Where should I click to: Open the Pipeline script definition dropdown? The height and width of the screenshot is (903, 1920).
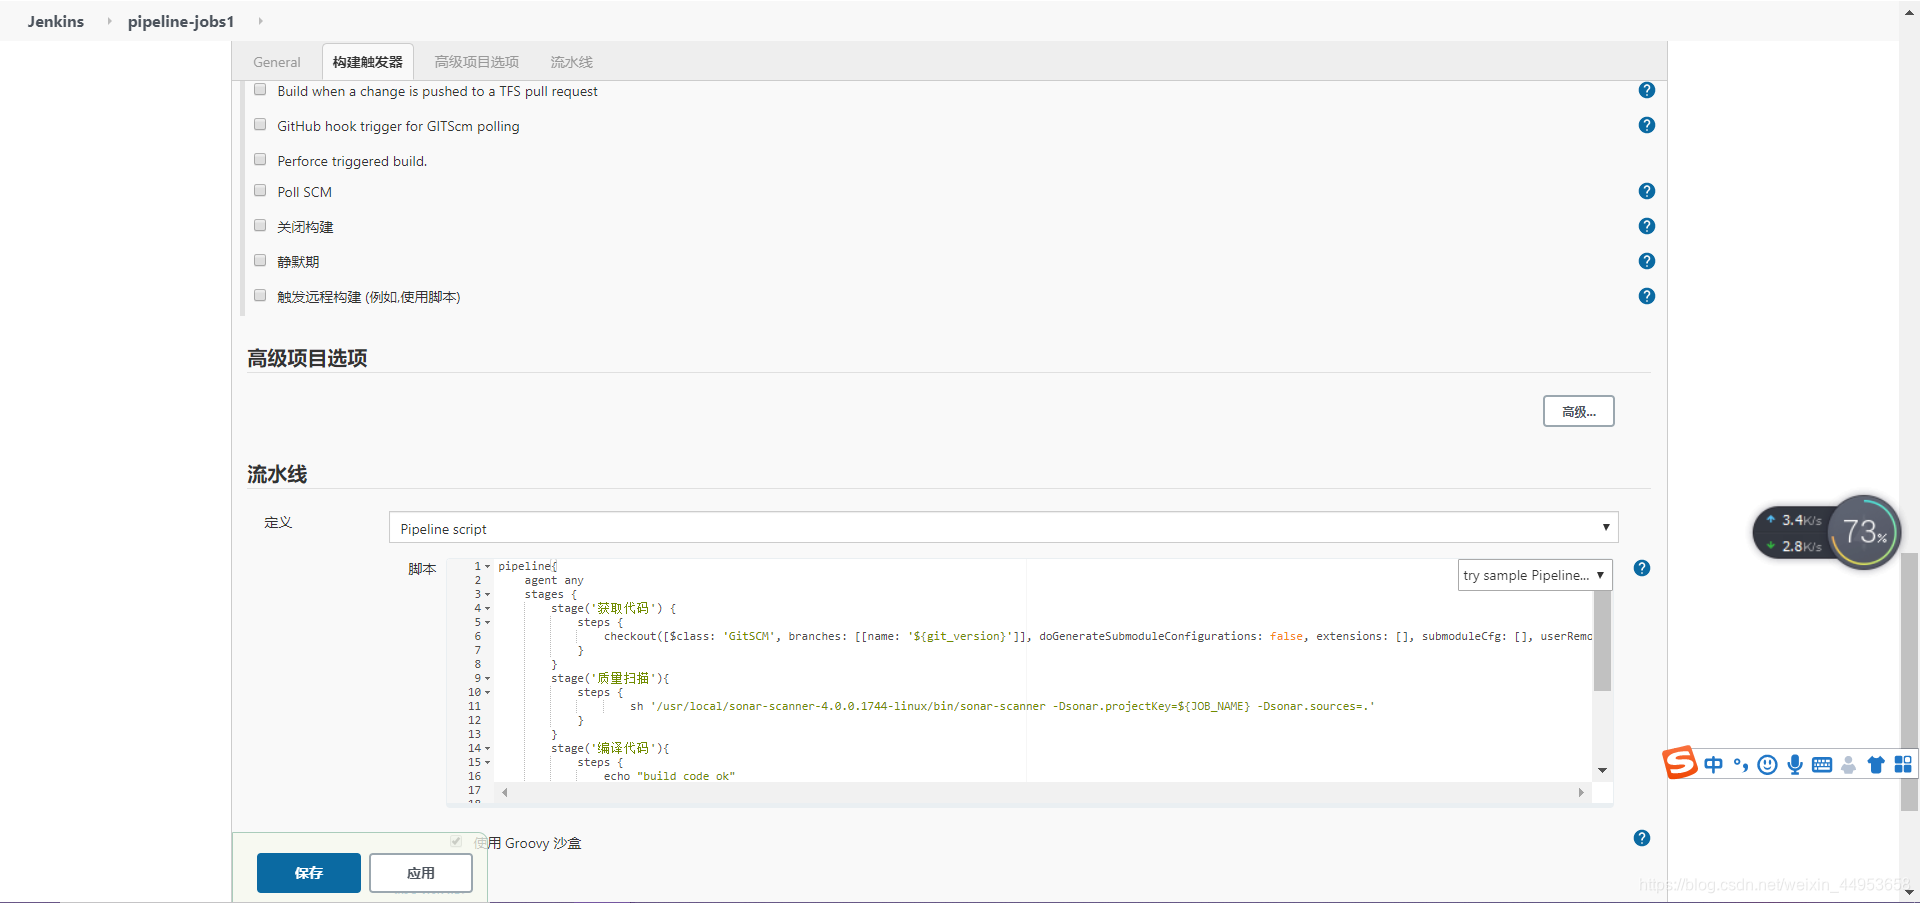point(1002,528)
